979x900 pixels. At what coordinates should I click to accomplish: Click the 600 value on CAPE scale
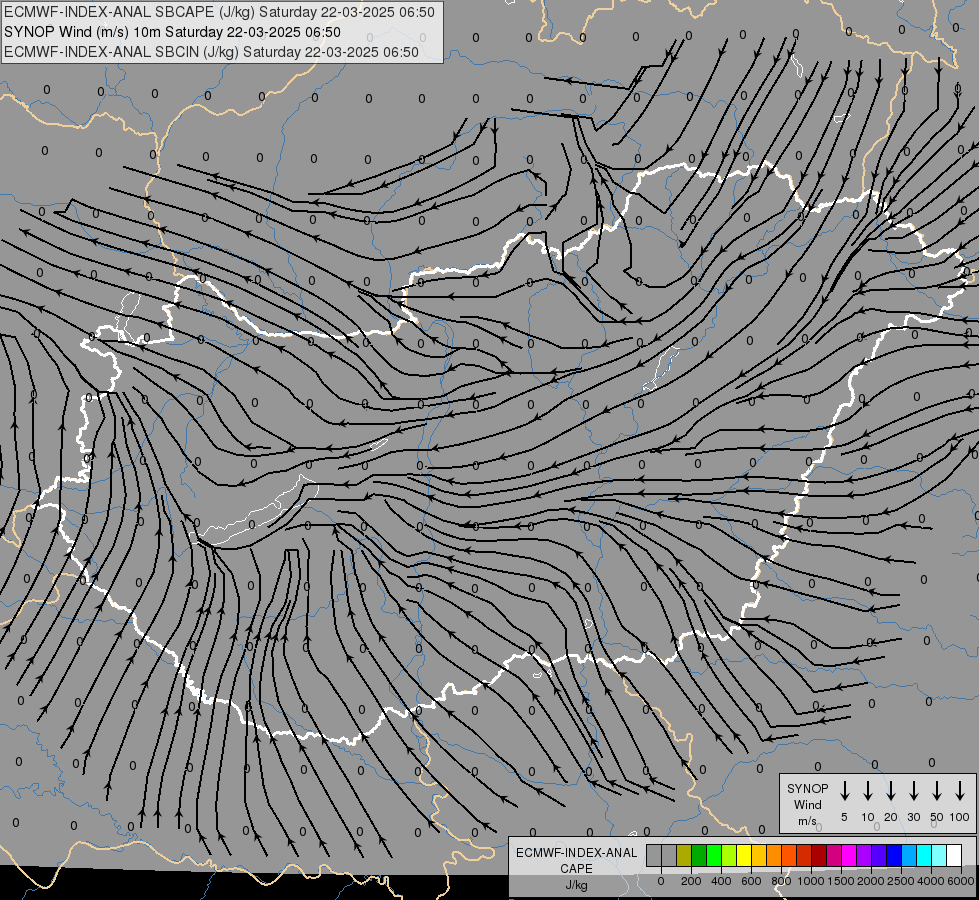(751, 881)
